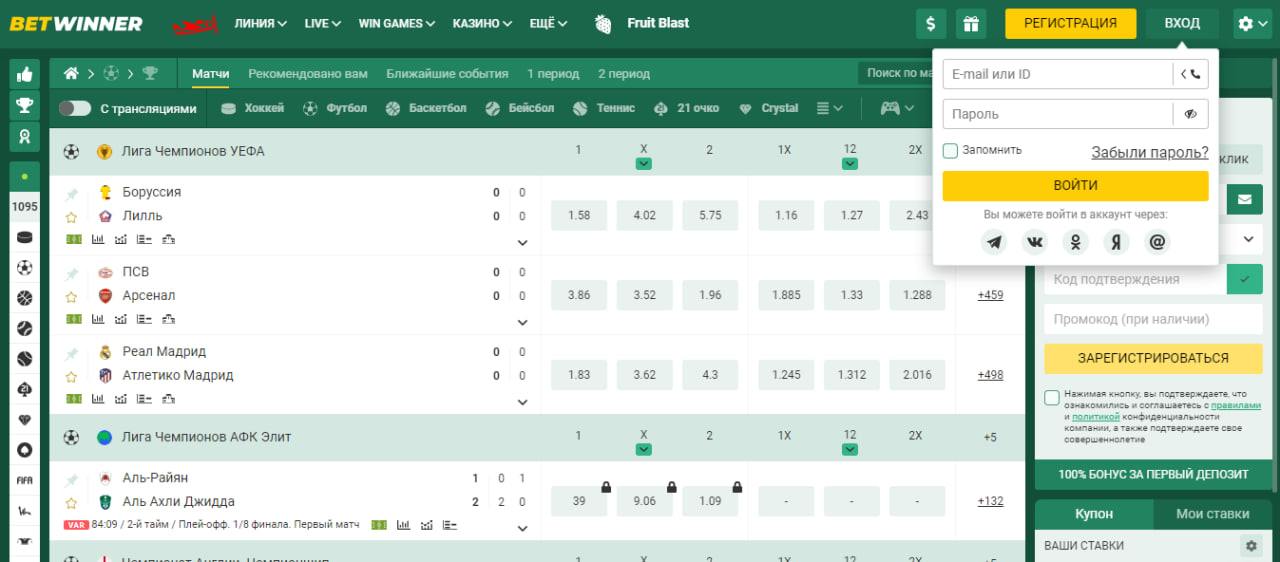Open the gift bonus icon in header
This screenshot has height=562, width=1280.
[970, 24]
